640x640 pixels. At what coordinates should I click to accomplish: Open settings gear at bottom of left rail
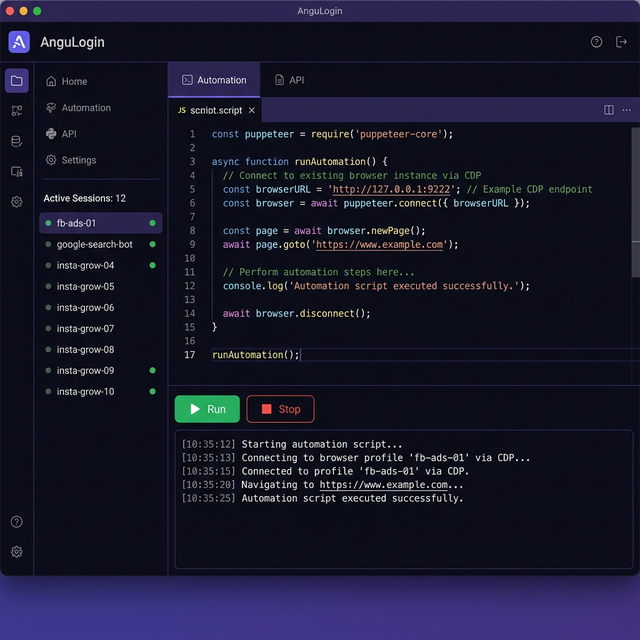click(x=17, y=552)
